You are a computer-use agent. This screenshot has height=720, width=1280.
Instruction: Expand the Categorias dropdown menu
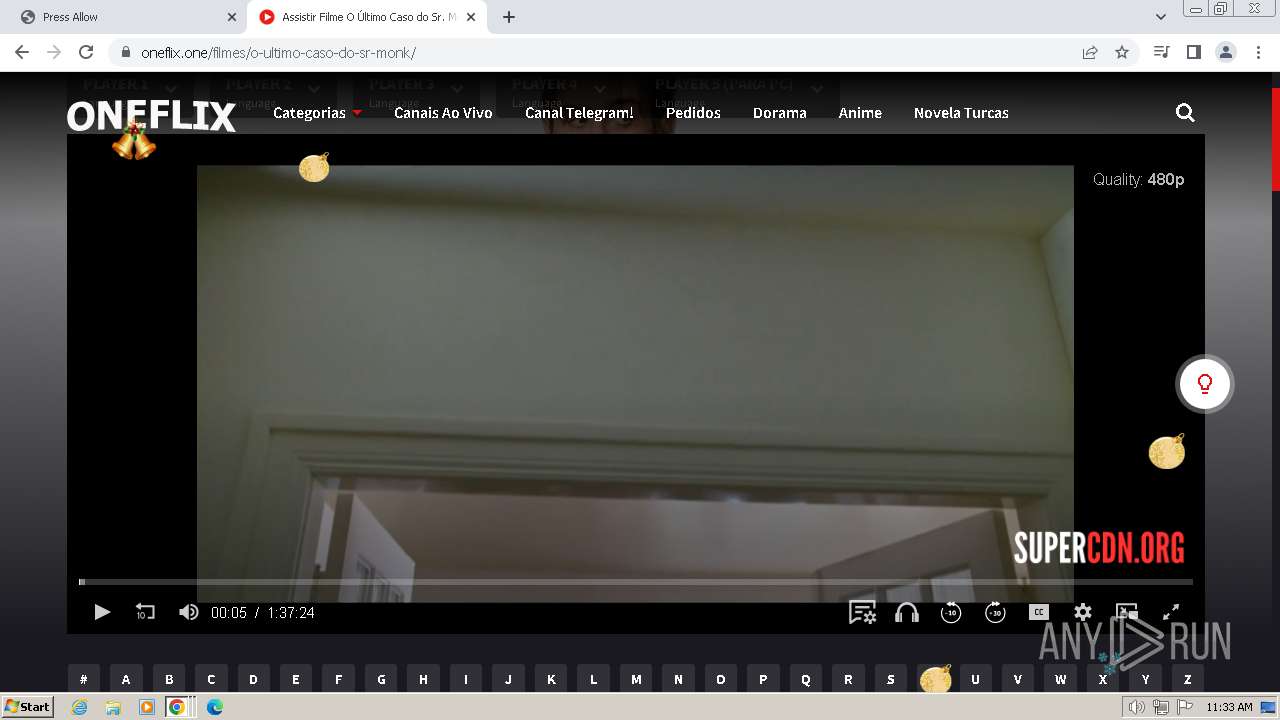[x=317, y=113]
